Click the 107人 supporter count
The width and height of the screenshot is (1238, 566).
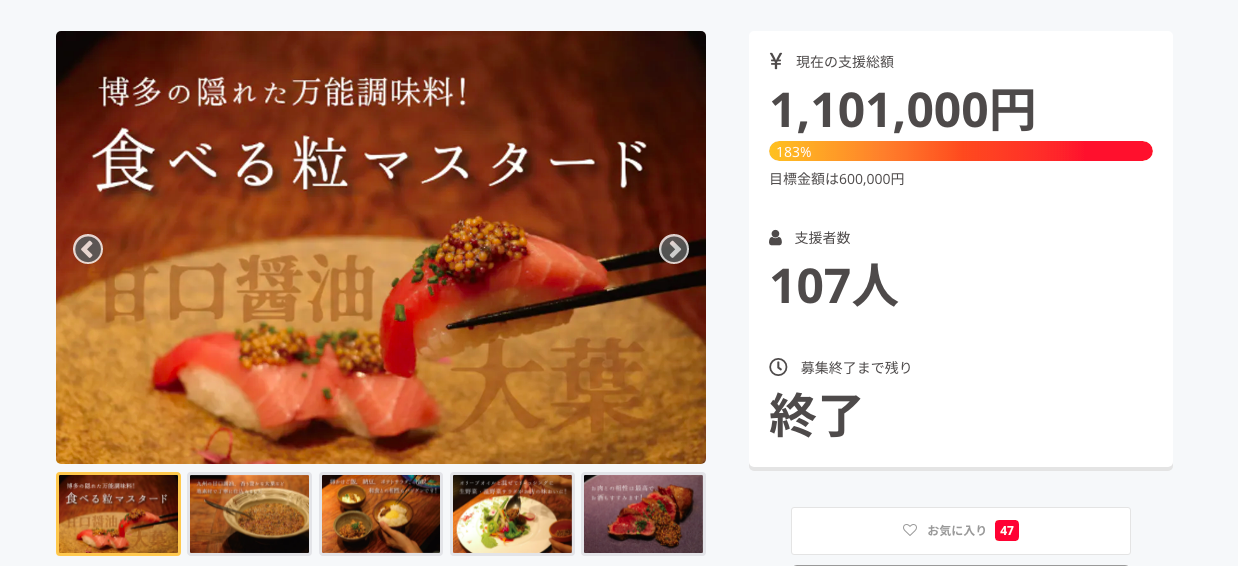(833, 286)
